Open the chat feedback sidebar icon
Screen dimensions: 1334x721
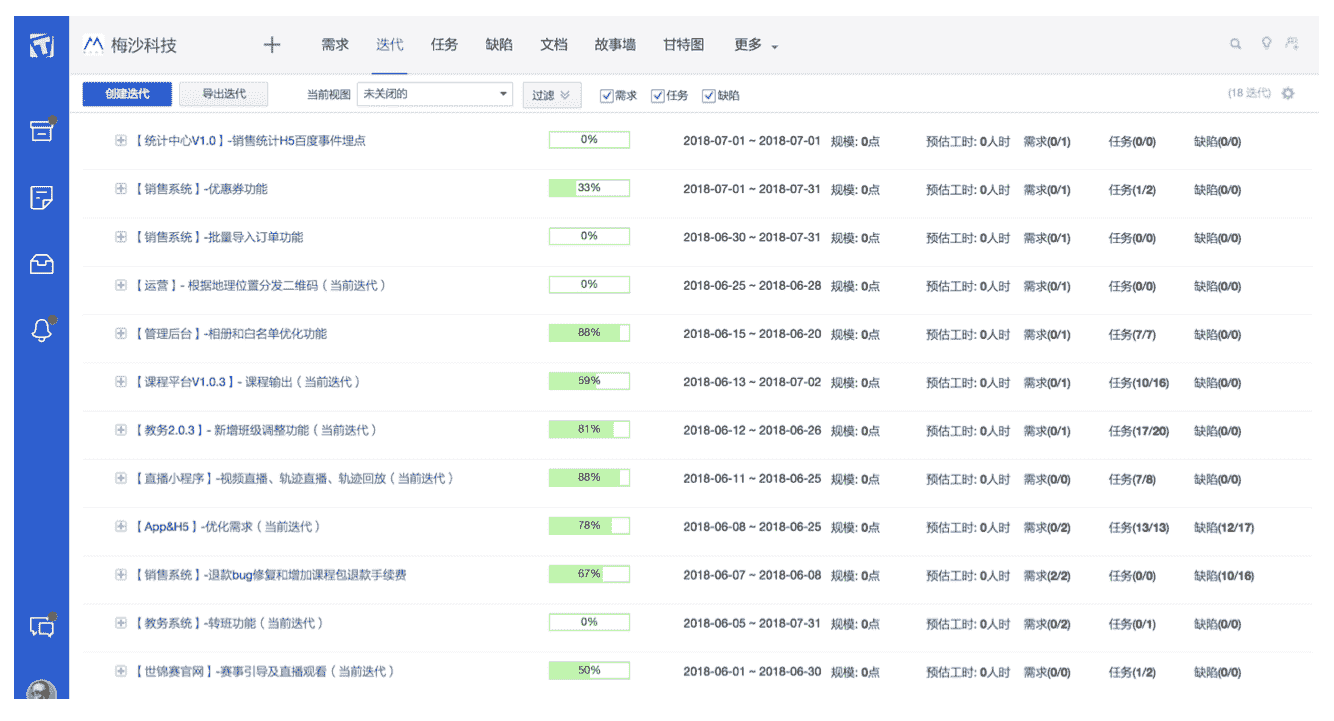click(41, 626)
